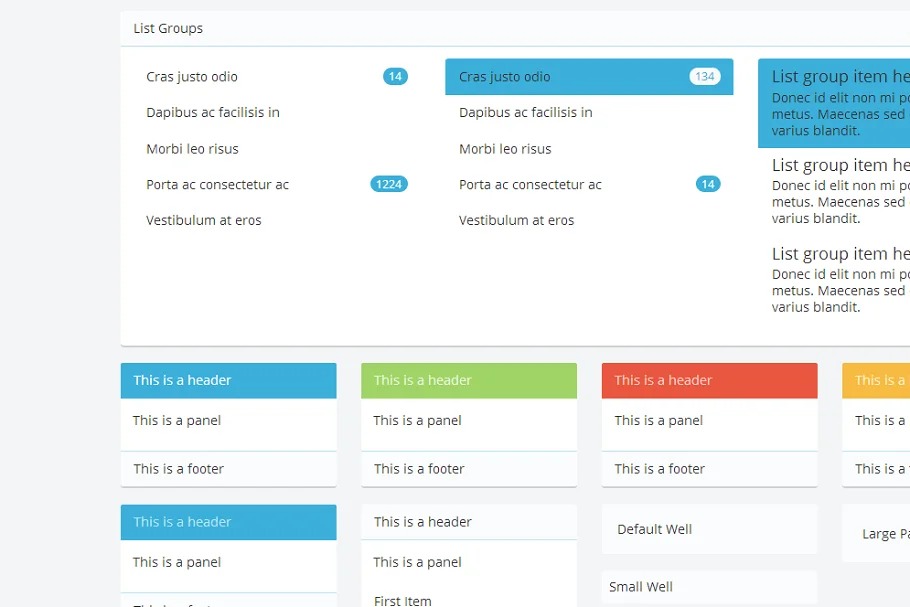Select Morbi leo risus in the leftmost list

[x=193, y=149]
